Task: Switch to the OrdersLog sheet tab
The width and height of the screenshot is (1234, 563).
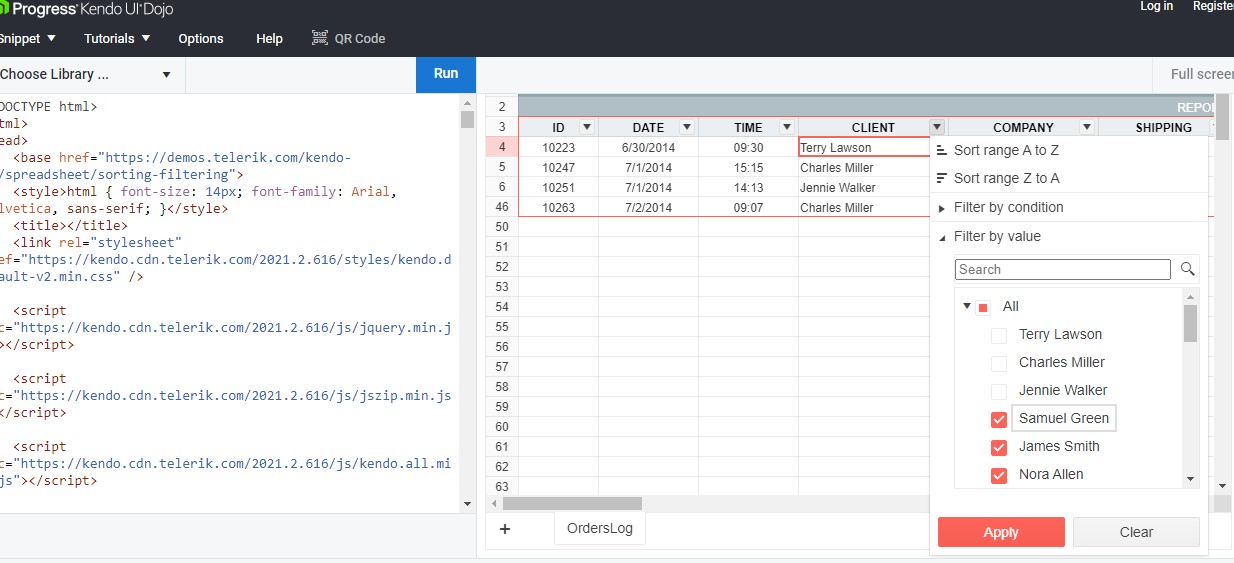Action: click(599, 529)
